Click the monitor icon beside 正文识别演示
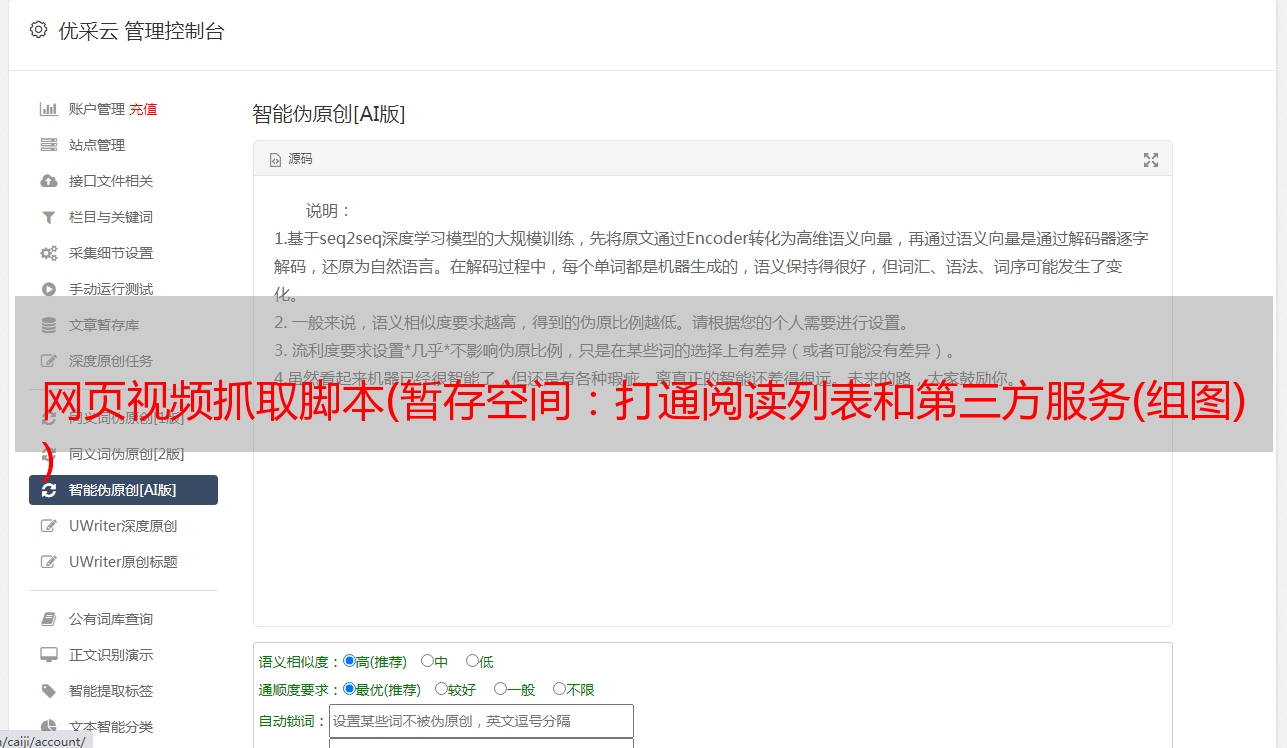This screenshot has width=1287, height=748. pos(48,655)
